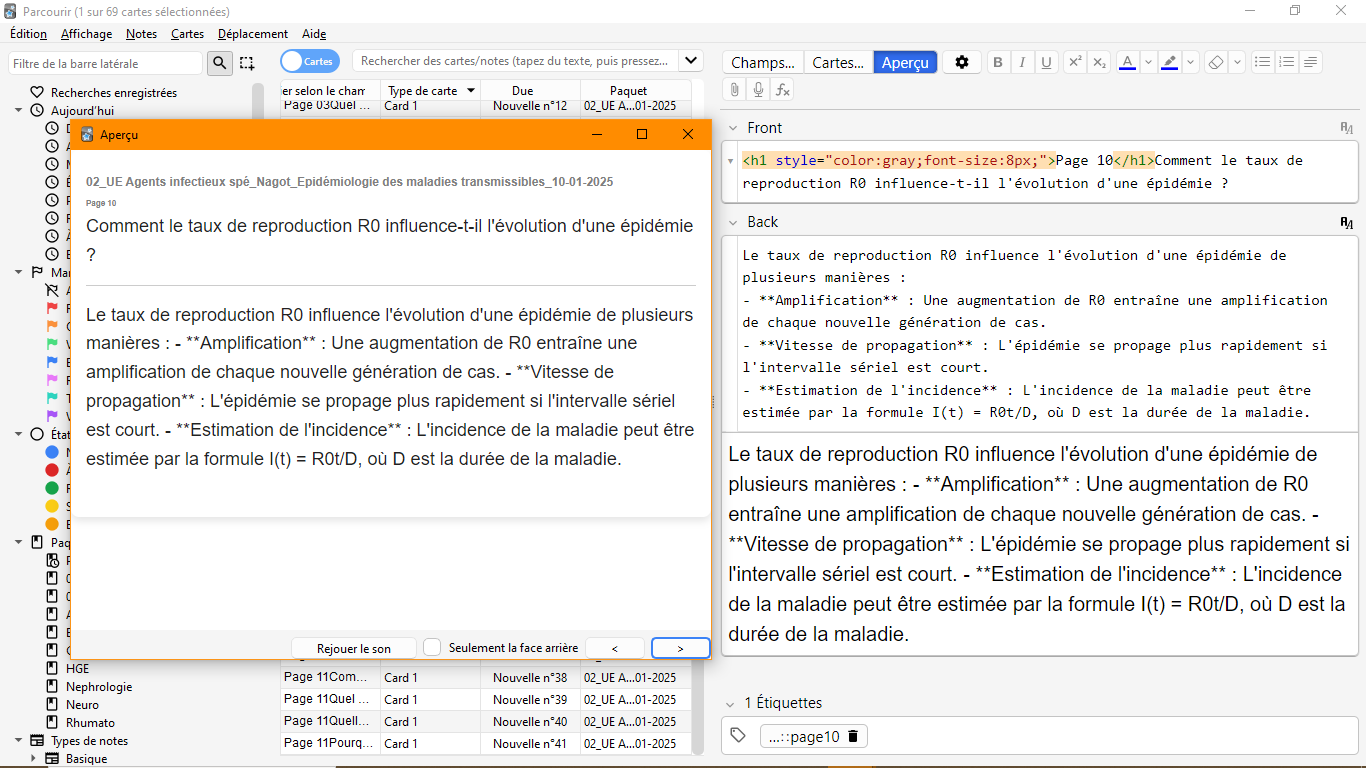Collapse the Front field section

tap(732, 128)
